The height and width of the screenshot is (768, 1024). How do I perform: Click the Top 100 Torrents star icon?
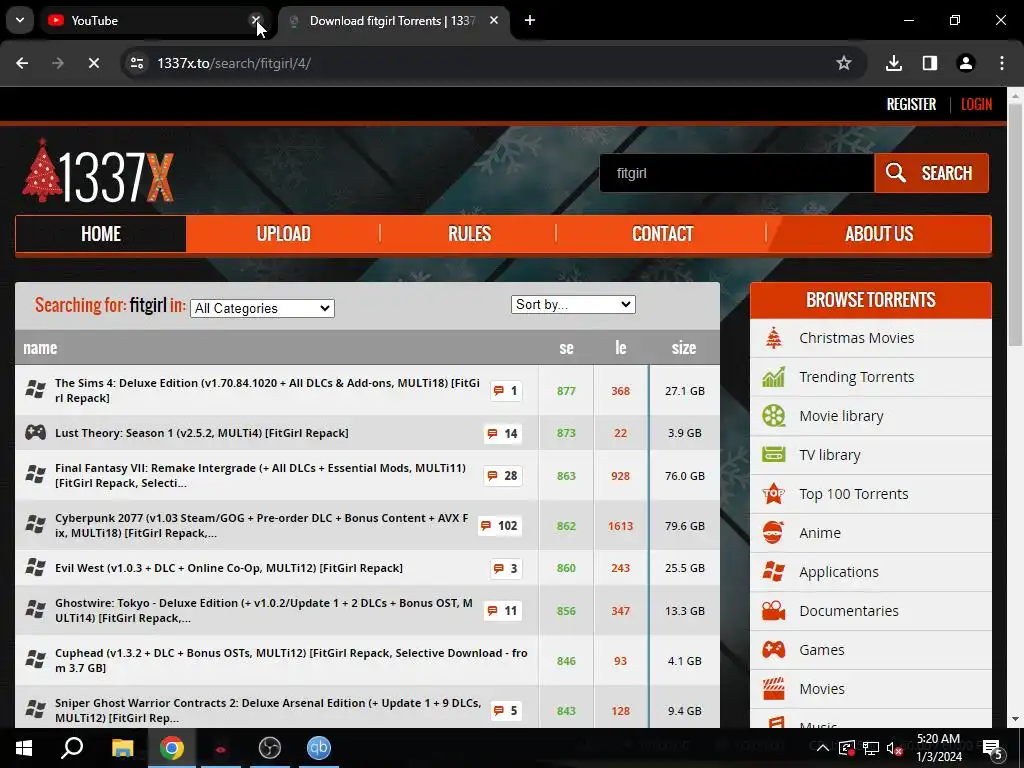(774, 494)
